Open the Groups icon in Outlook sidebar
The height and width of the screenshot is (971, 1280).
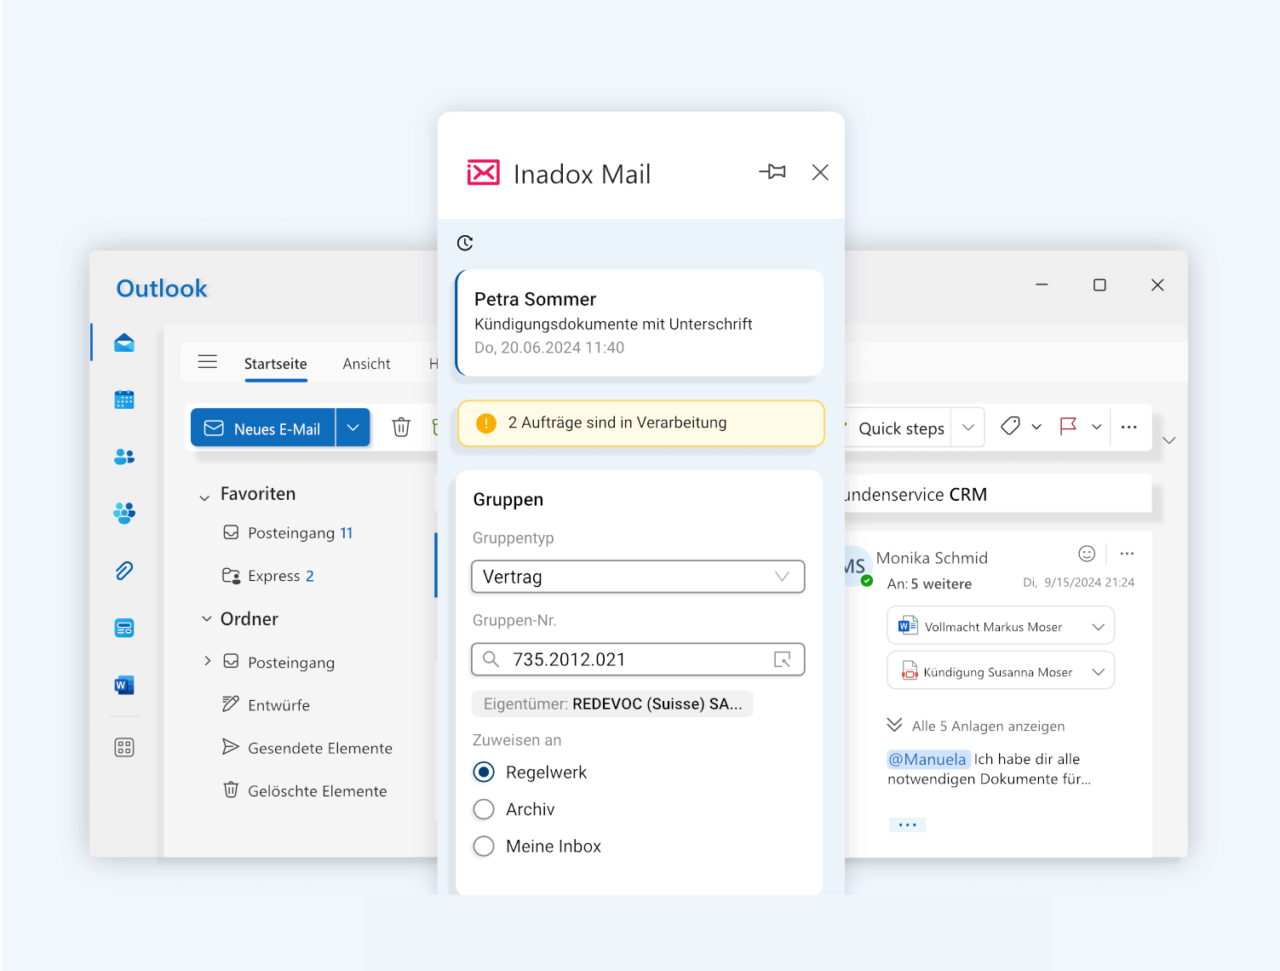[x=124, y=513]
